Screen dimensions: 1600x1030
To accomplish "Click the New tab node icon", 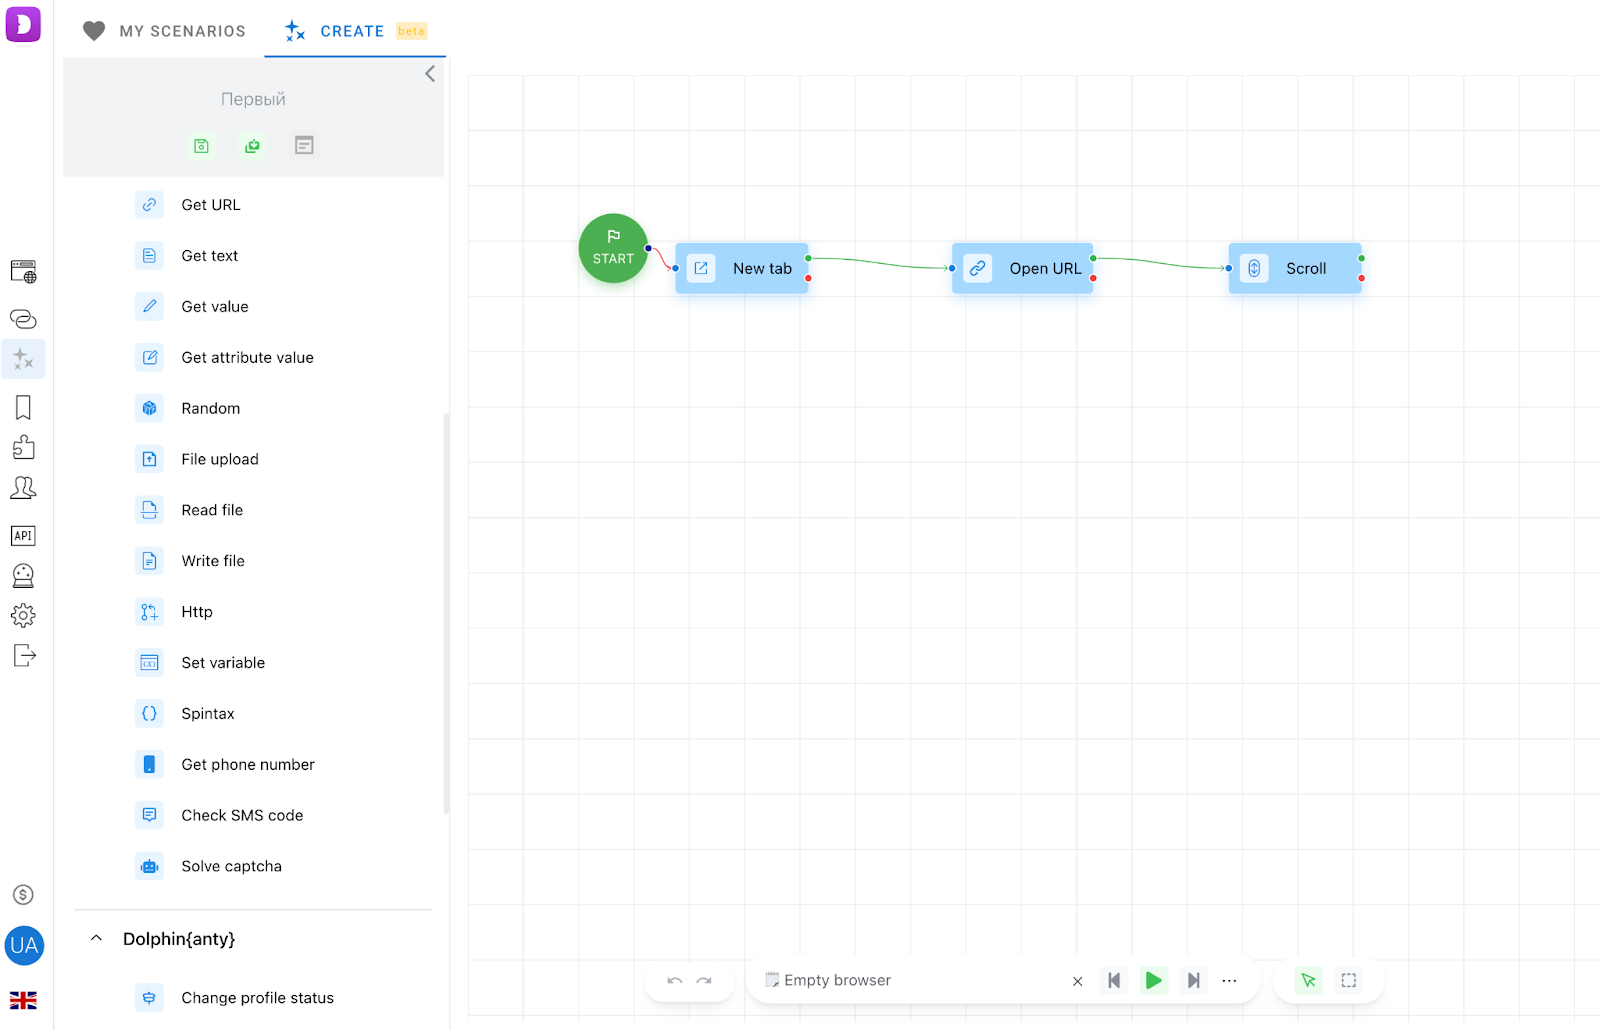I will pyautogui.click(x=701, y=268).
